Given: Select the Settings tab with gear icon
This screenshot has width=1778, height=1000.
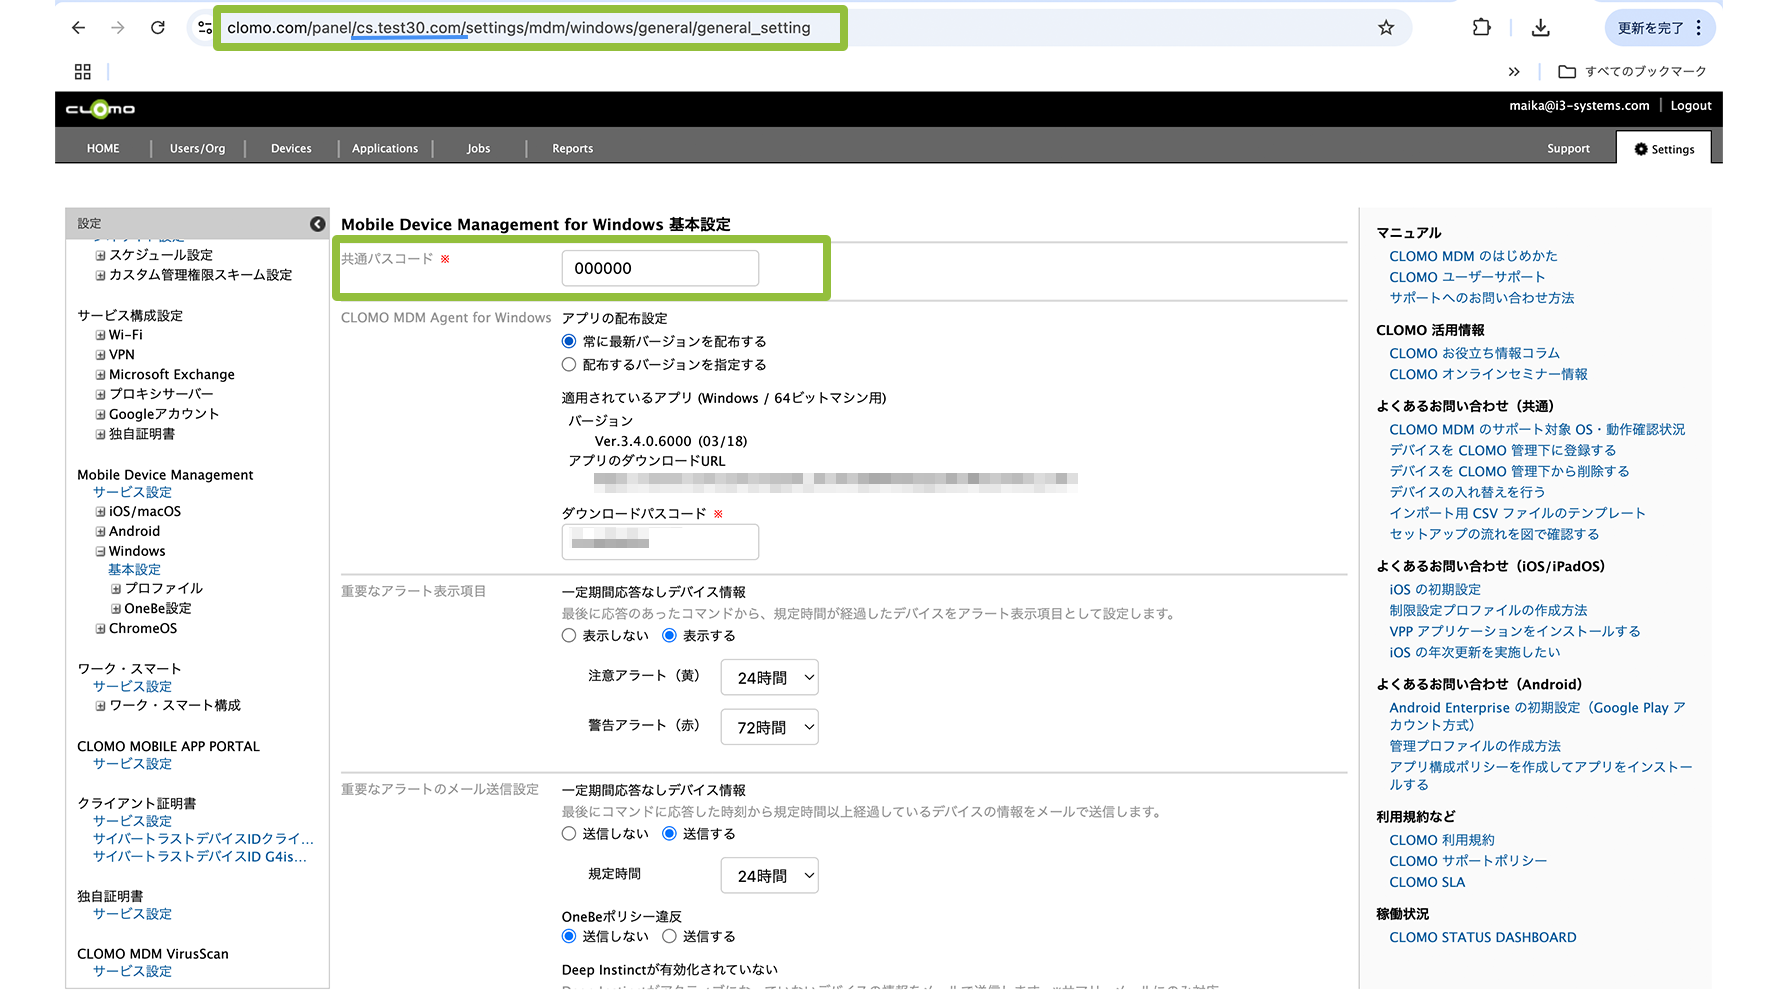Looking at the screenshot, I should (x=1664, y=148).
